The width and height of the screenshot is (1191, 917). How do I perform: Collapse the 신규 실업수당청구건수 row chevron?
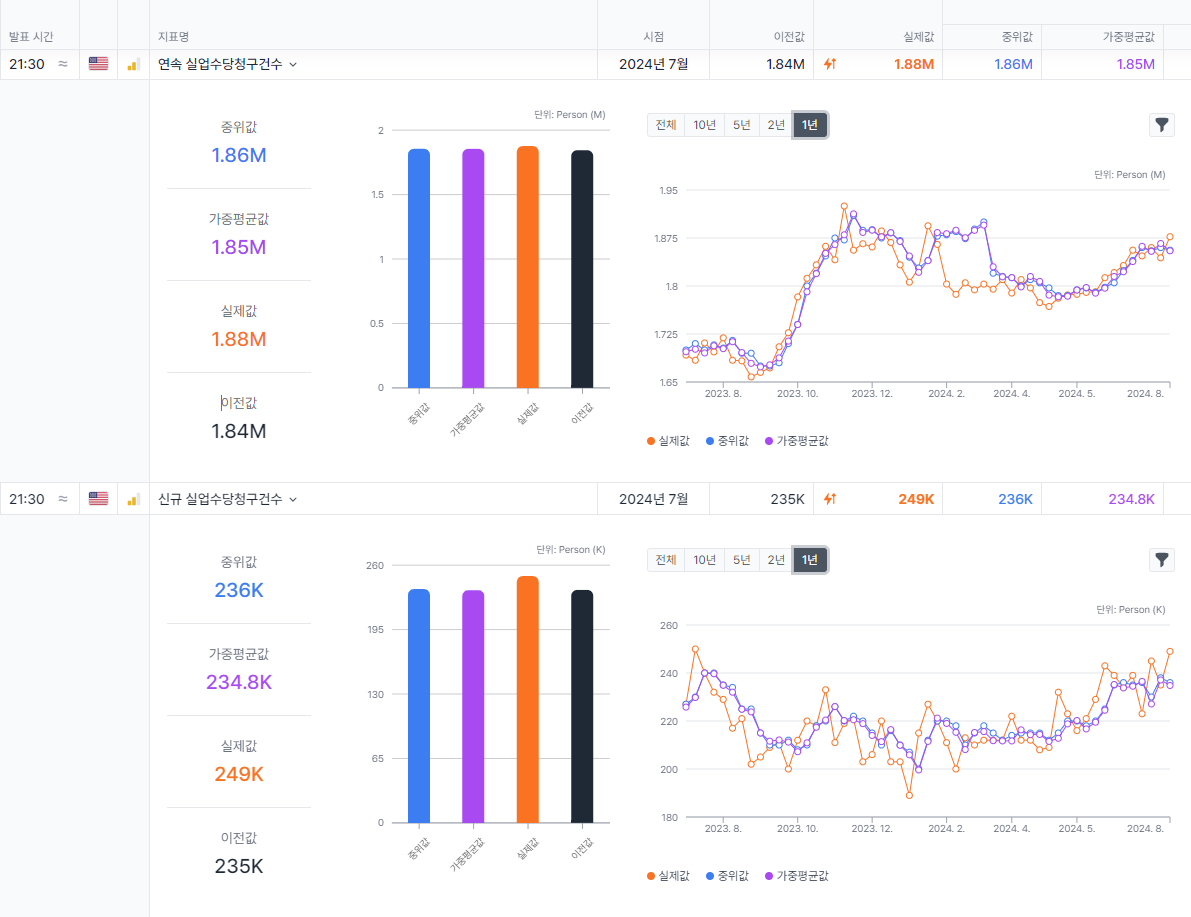(x=293, y=500)
